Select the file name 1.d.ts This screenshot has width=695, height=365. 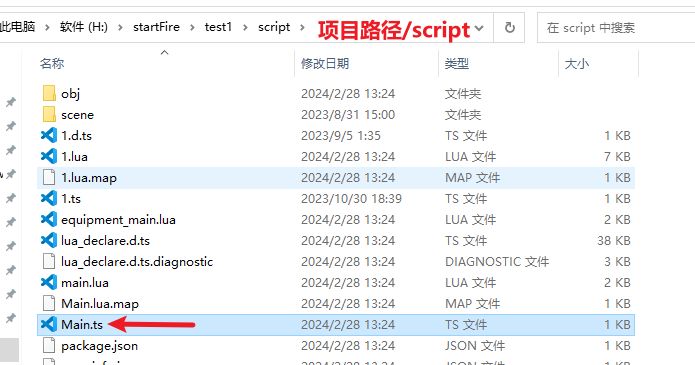(x=76, y=136)
